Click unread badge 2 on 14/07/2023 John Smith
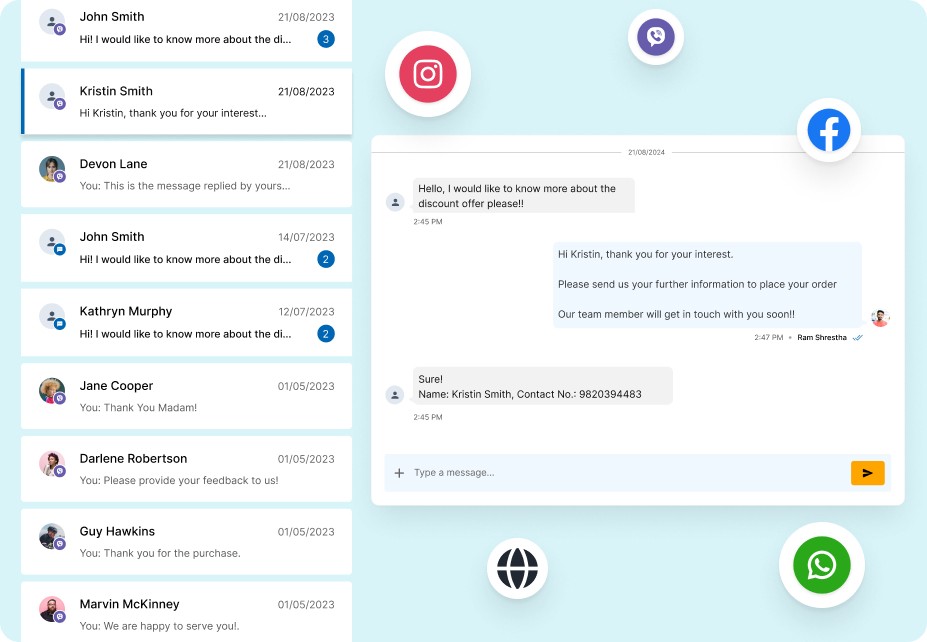 point(326,259)
